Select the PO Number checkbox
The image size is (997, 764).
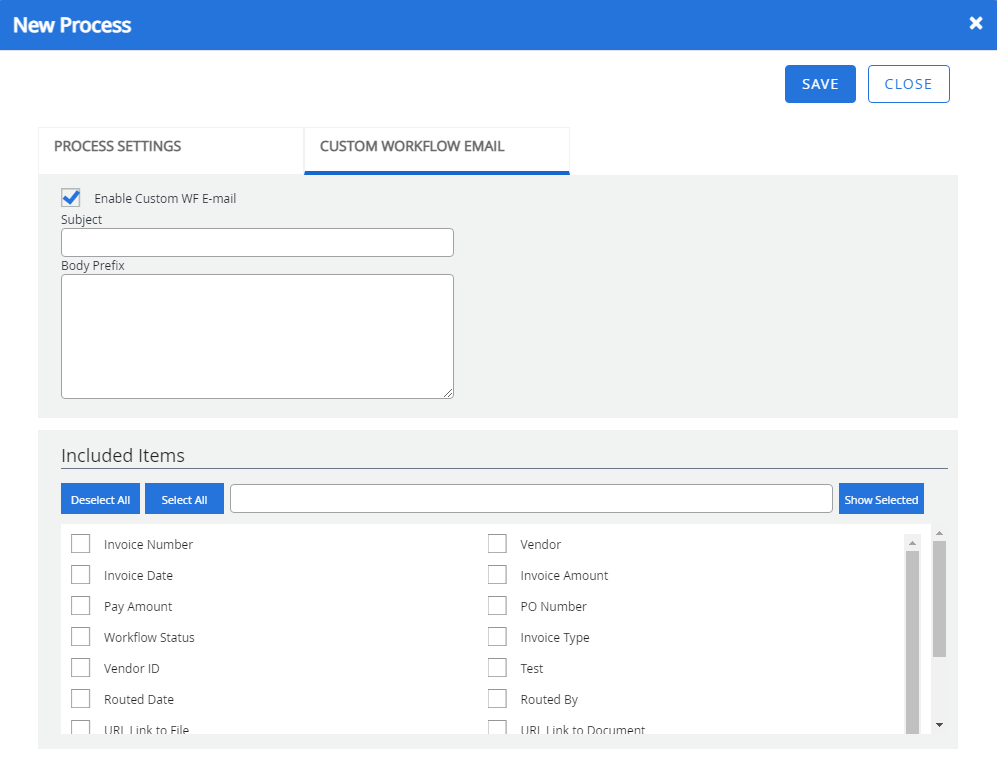click(x=497, y=606)
